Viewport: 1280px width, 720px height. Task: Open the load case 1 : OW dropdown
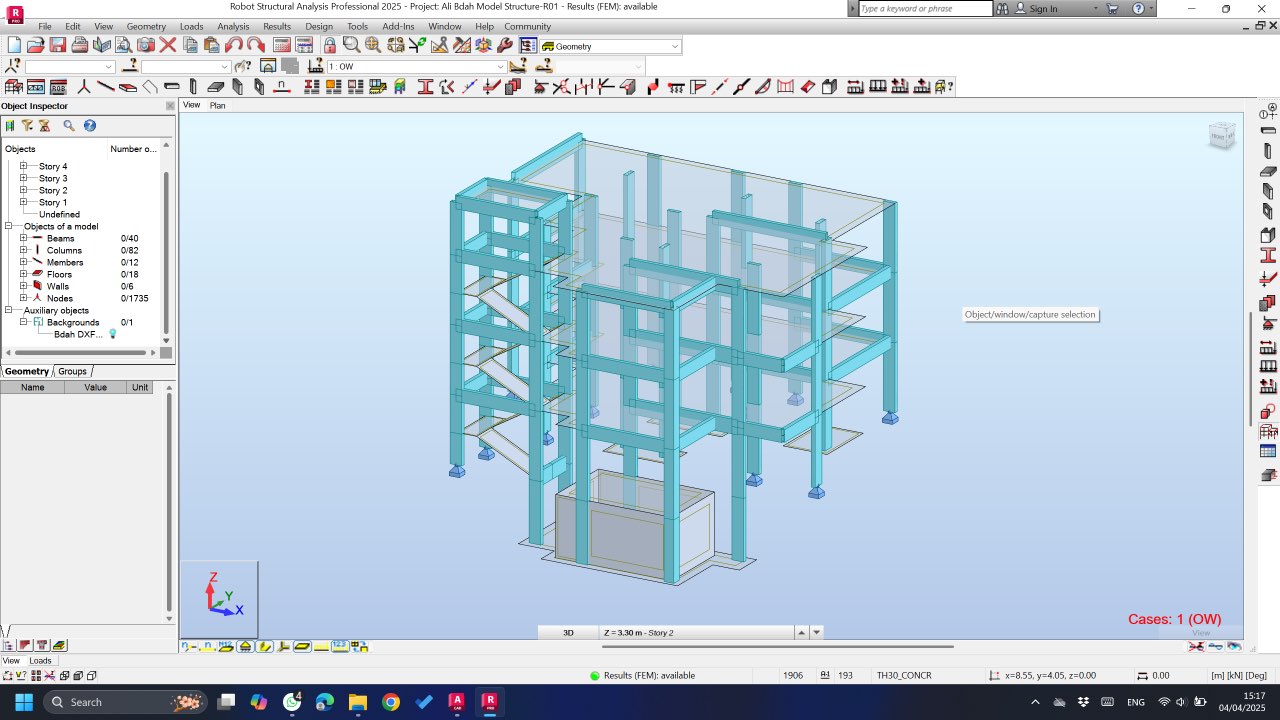pyautogui.click(x=501, y=67)
